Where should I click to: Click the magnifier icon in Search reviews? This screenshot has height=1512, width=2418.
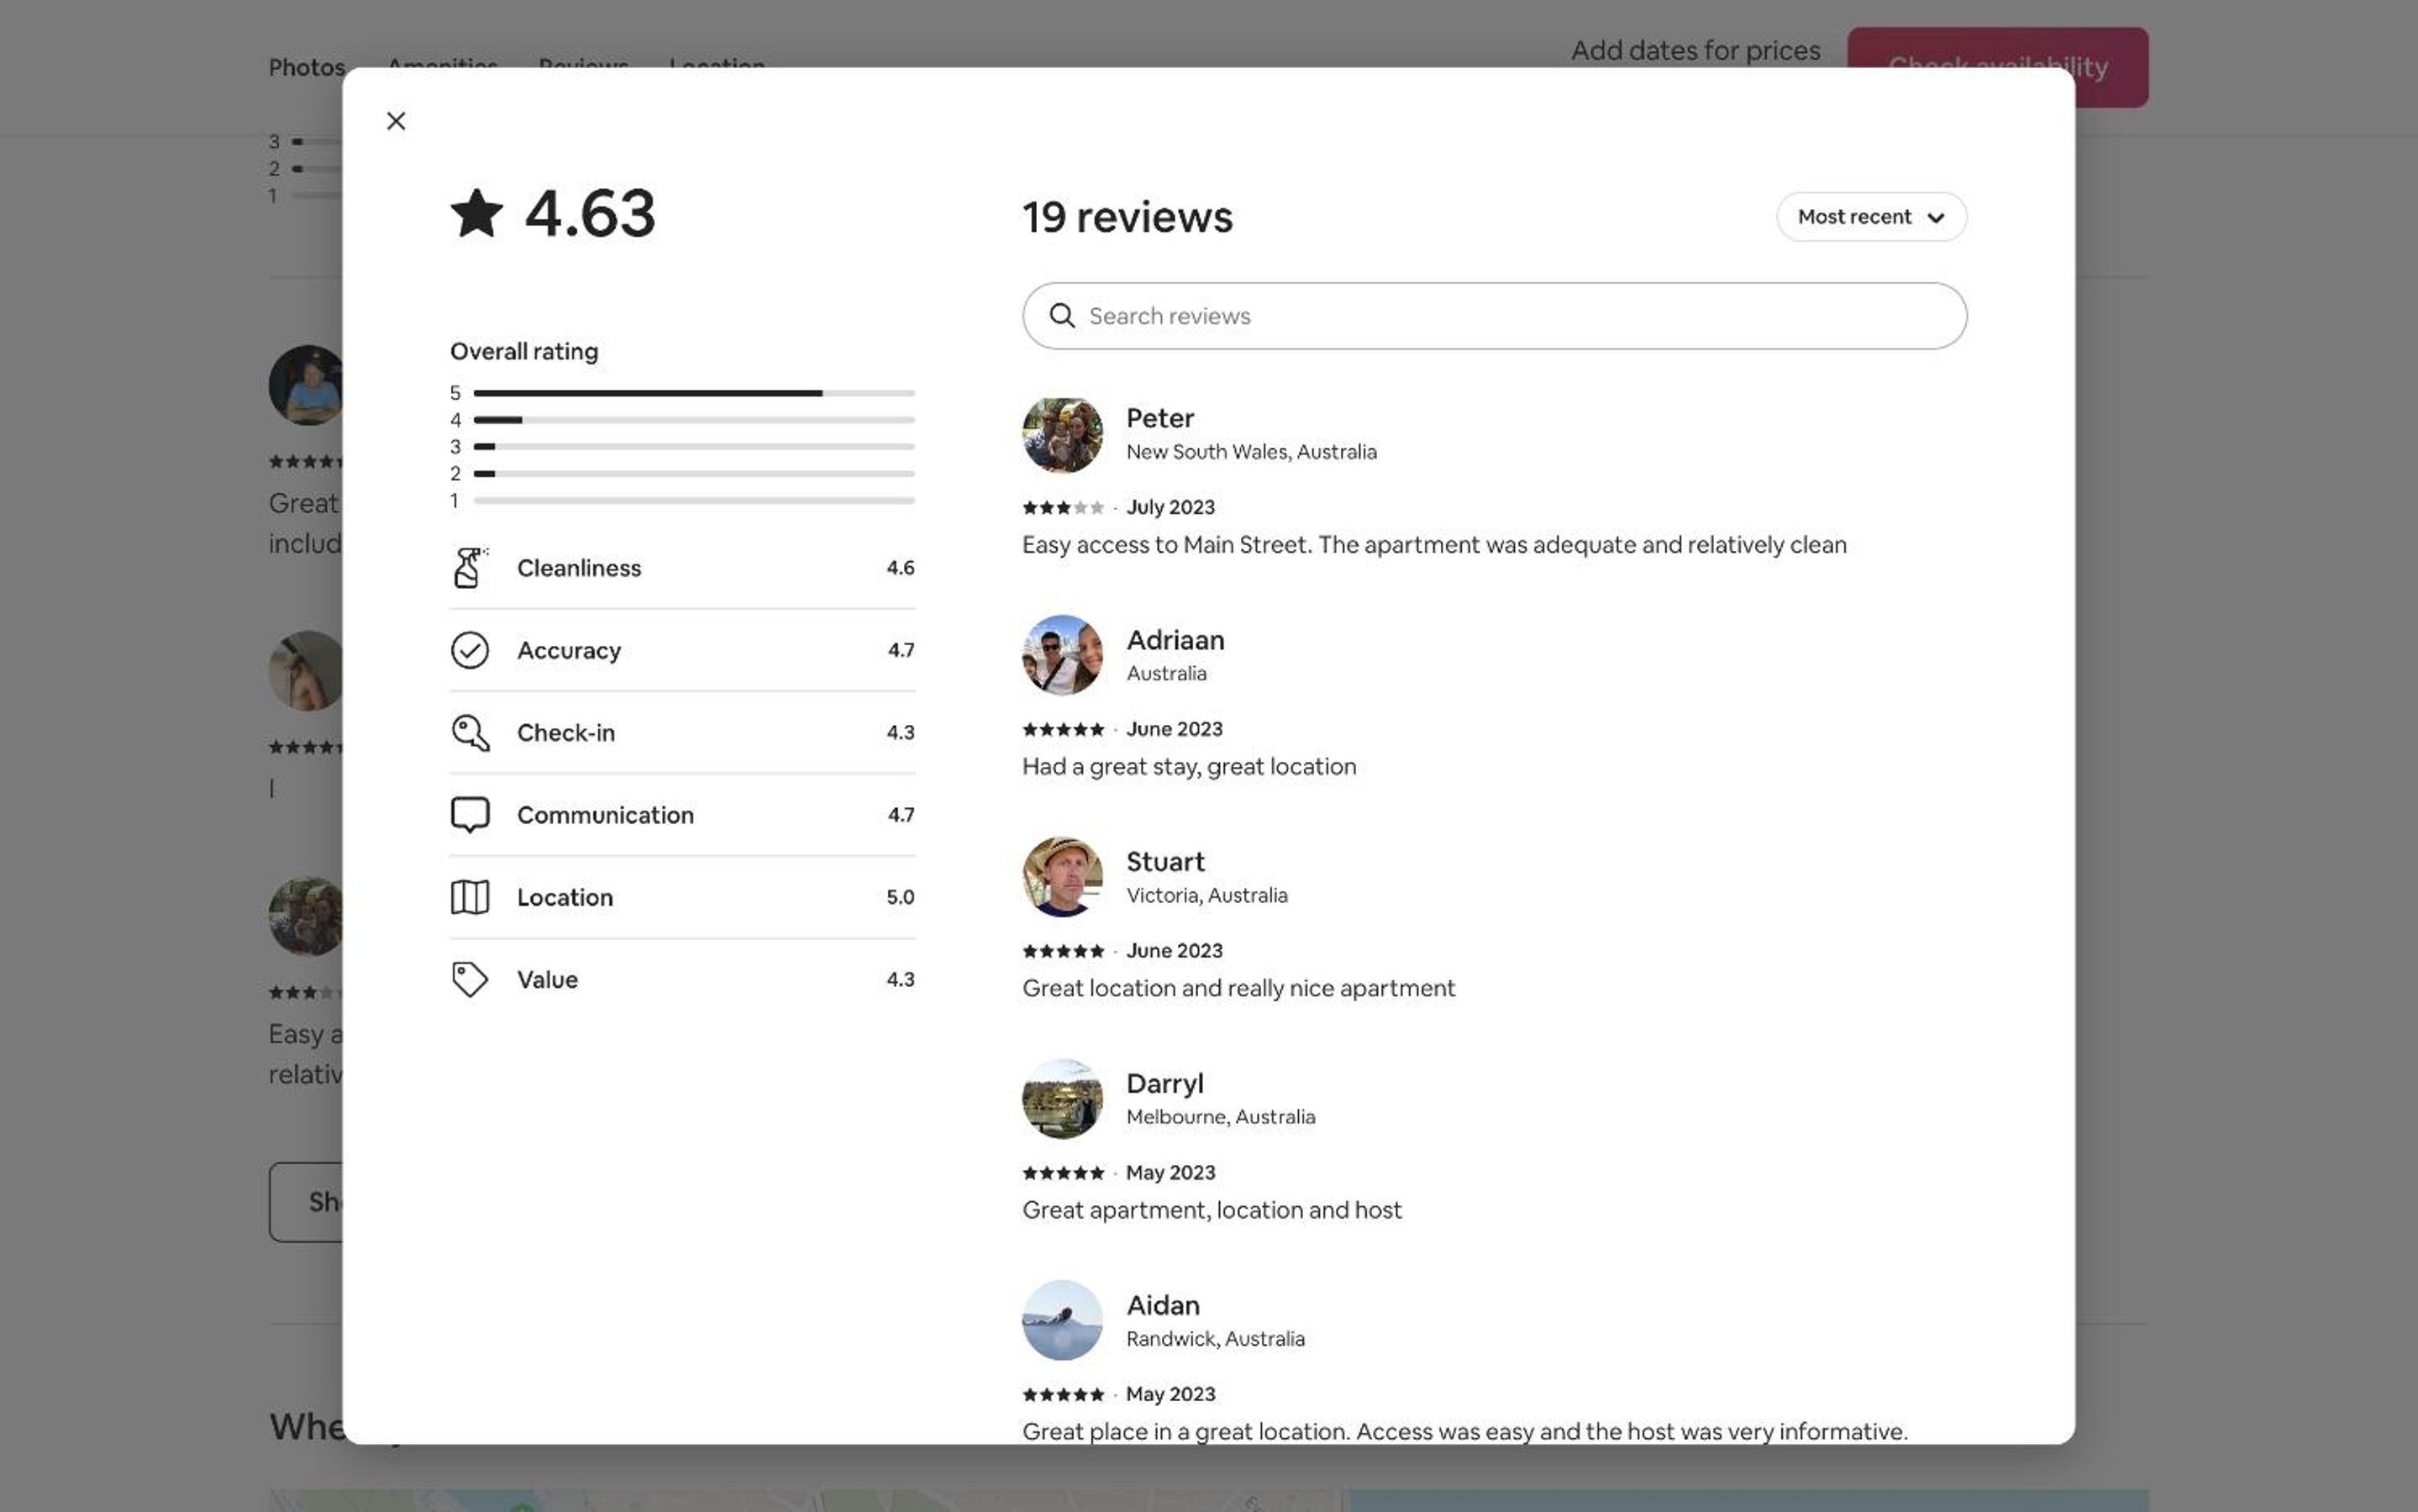(1062, 316)
